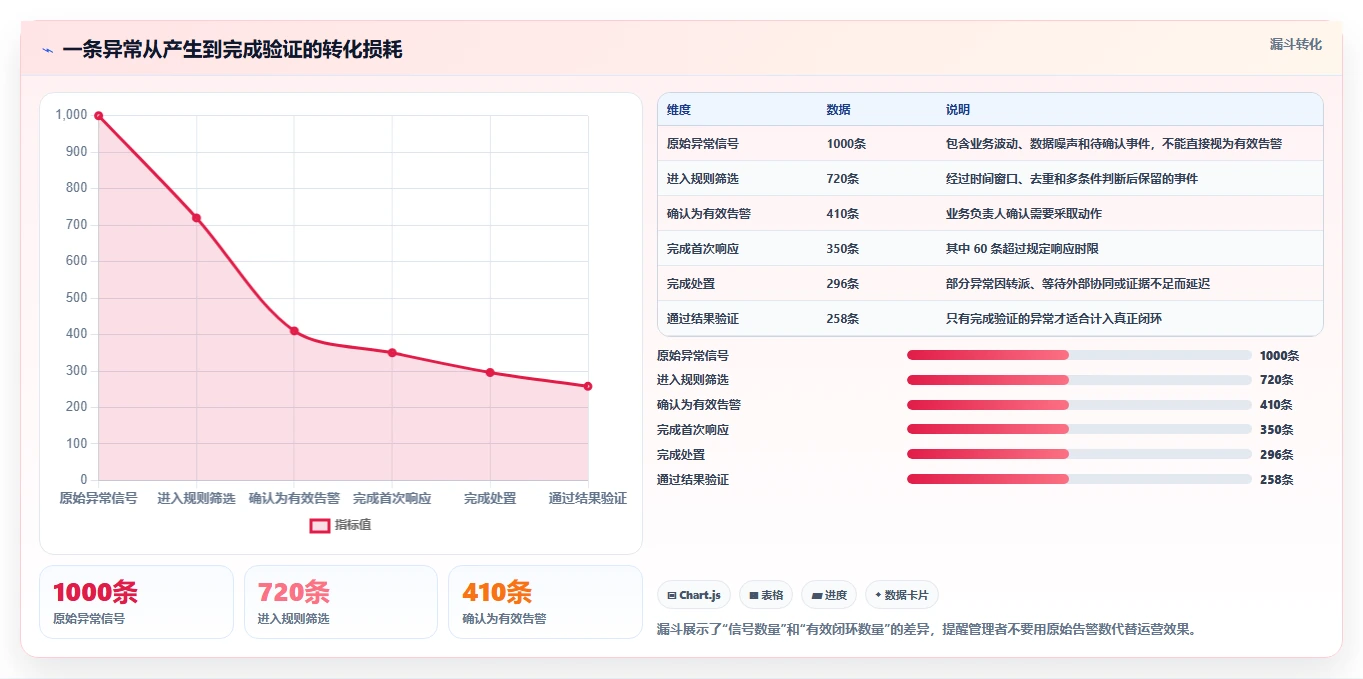This screenshot has width=1363, height=679.
Task: Click the Chart.js badge
Action: (694, 595)
